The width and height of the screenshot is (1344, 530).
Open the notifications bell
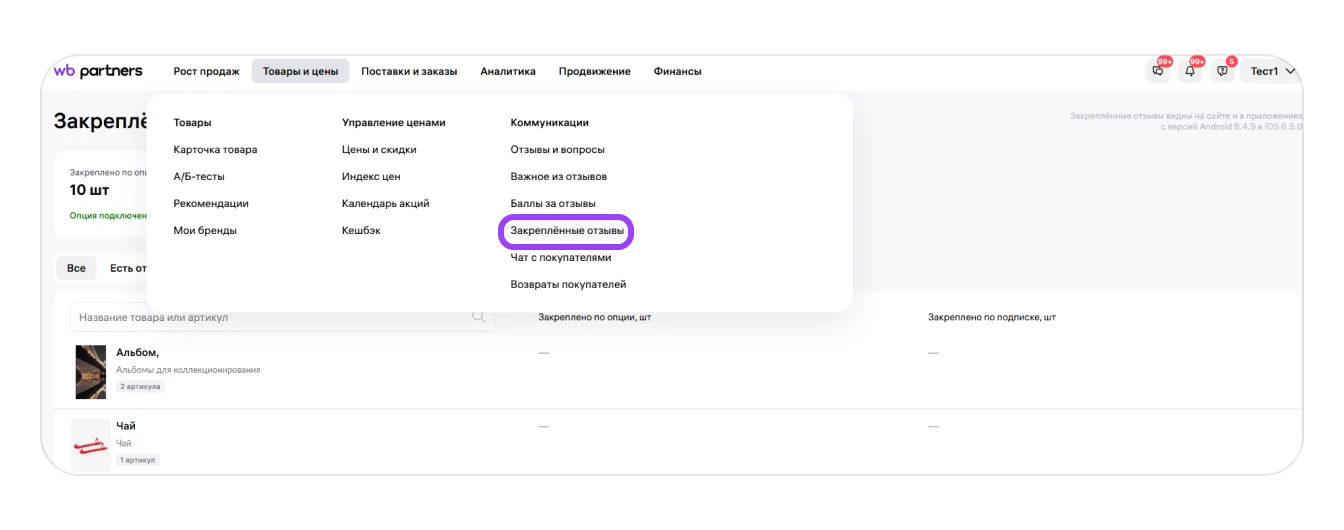point(1190,71)
